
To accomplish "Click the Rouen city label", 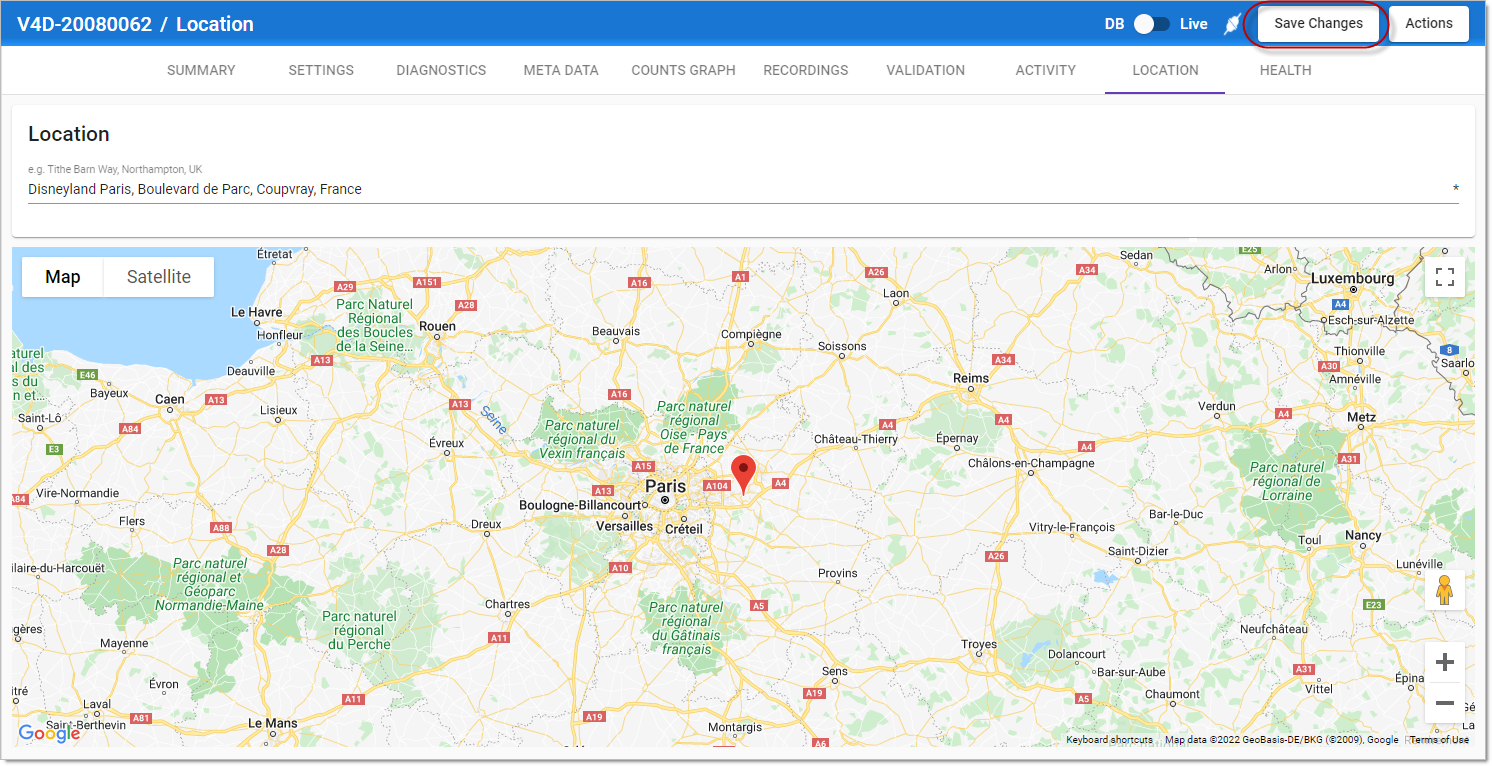I will pyautogui.click(x=437, y=326).
